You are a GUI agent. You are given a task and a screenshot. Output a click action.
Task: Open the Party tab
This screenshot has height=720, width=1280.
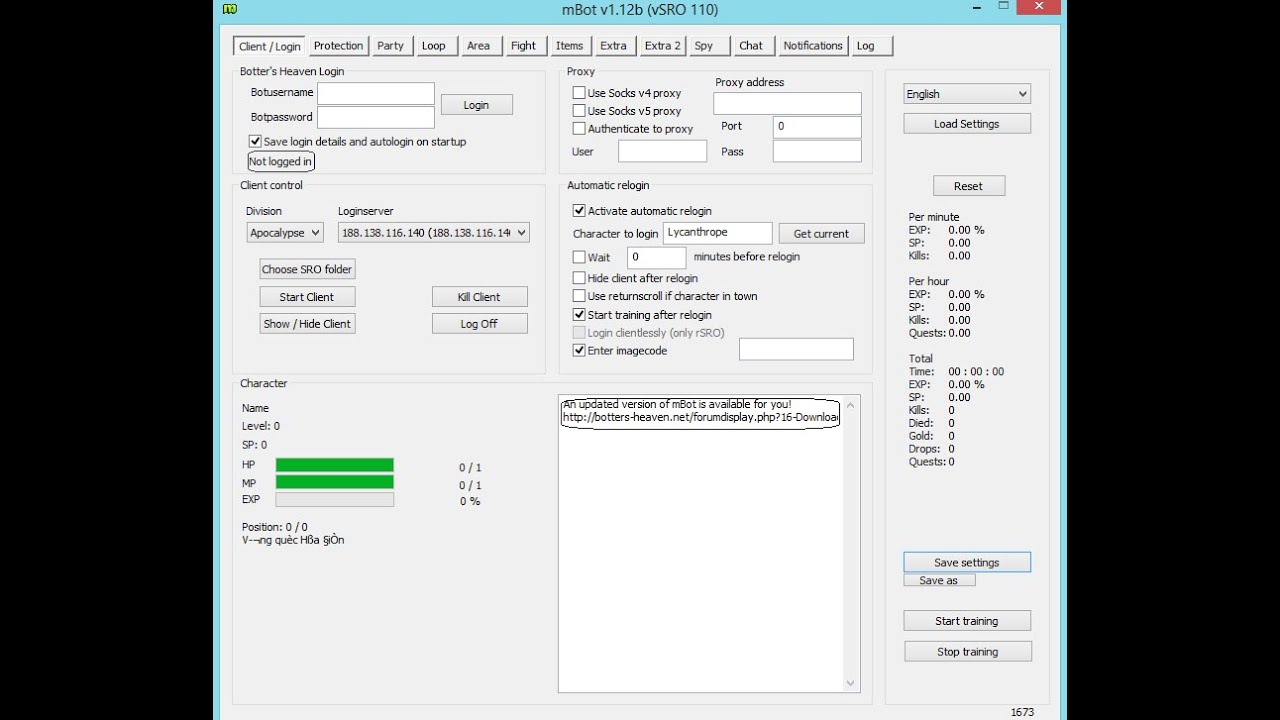pos(390,46)
